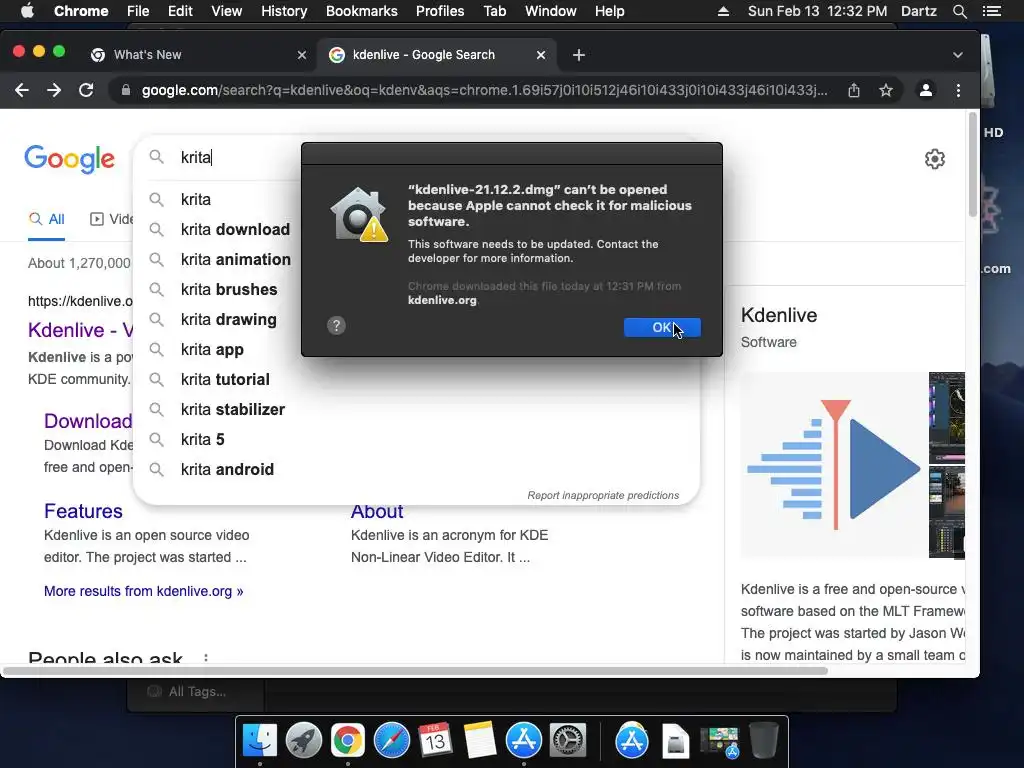1024x768 pixels.
Task: Open Chrome's three-dot menu
Action: coord(958,90)
